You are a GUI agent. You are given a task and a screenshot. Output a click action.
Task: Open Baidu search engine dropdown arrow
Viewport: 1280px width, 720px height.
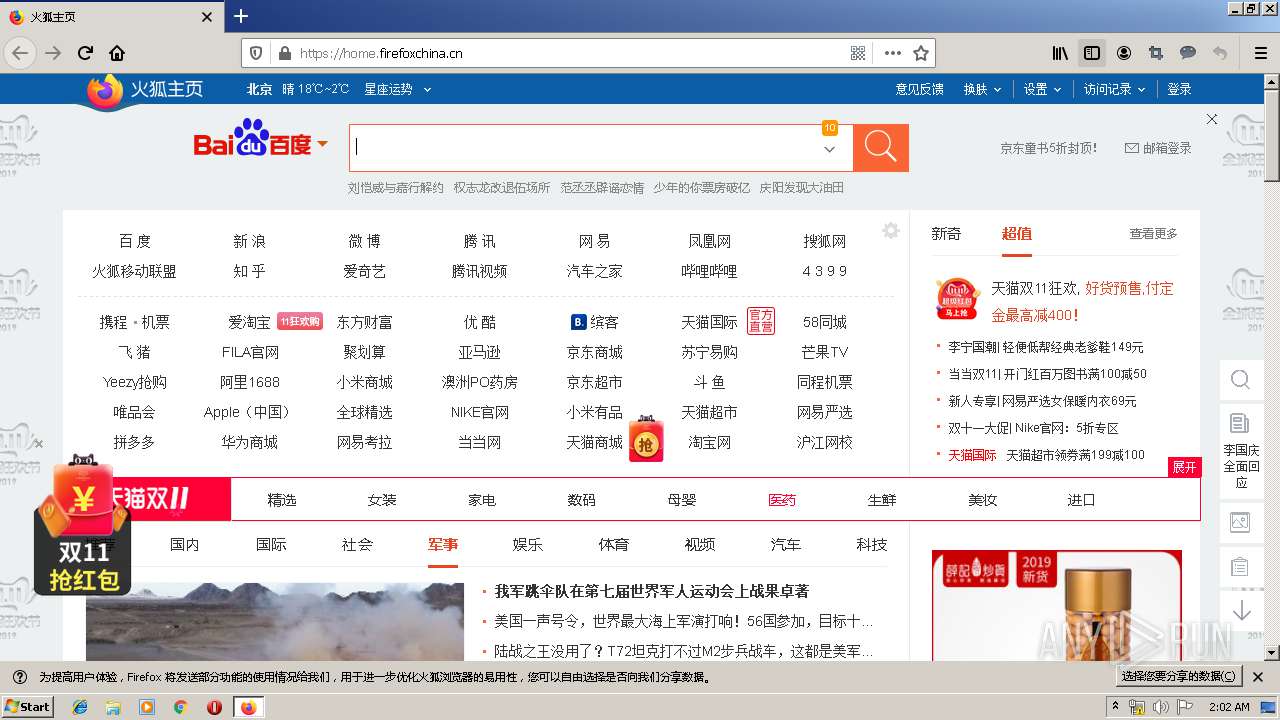pos(322,144)
